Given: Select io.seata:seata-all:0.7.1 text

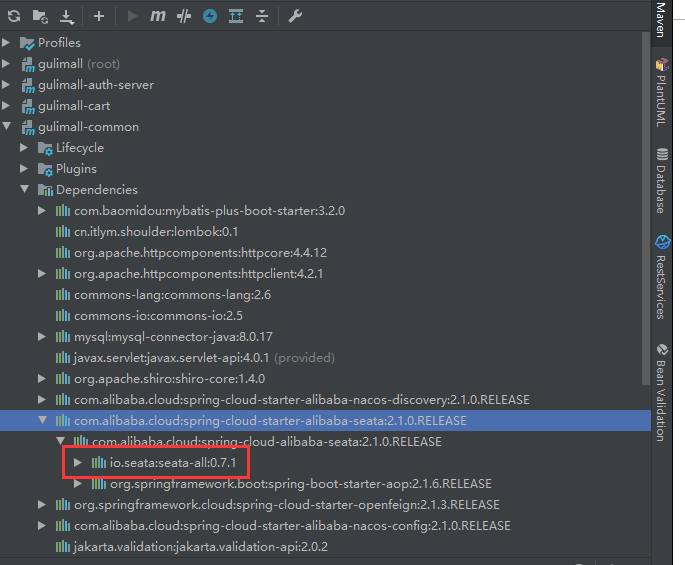Looking at the screenshot, I should 173,463.
